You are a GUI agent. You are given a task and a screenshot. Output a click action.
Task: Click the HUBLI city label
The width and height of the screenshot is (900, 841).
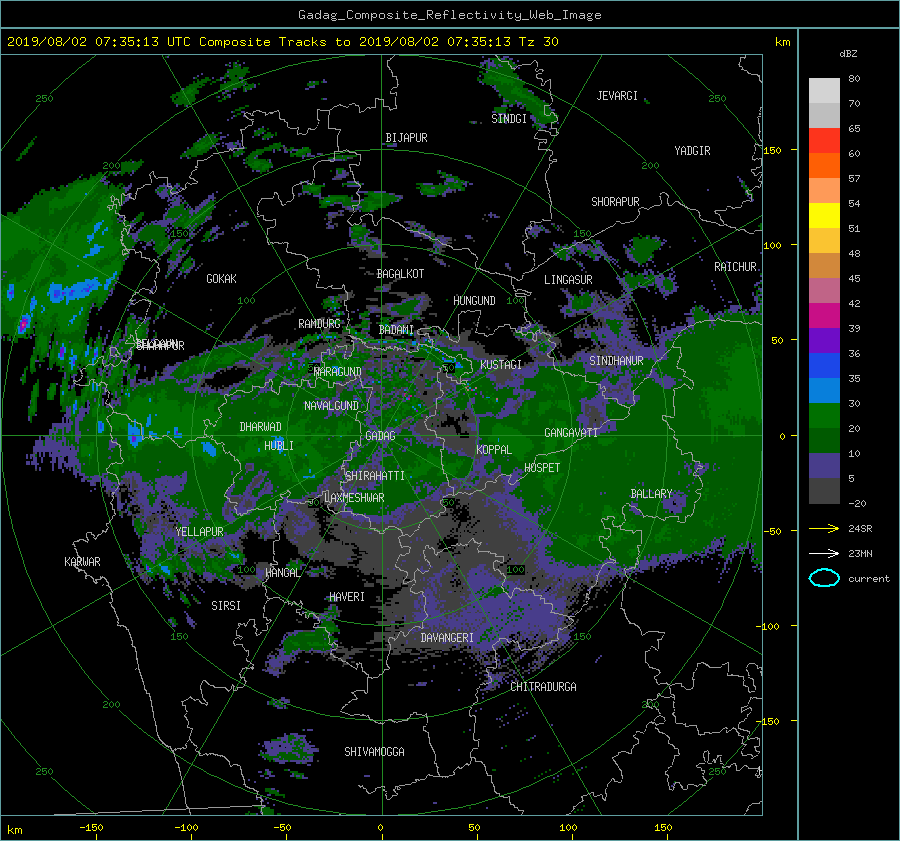(279, 446)
